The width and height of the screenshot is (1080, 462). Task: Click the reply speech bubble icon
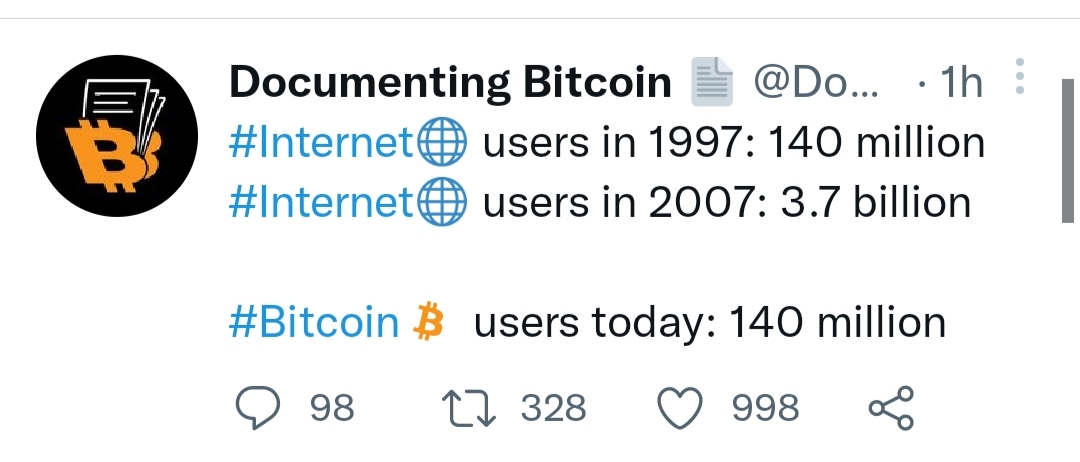click(258, 408)
